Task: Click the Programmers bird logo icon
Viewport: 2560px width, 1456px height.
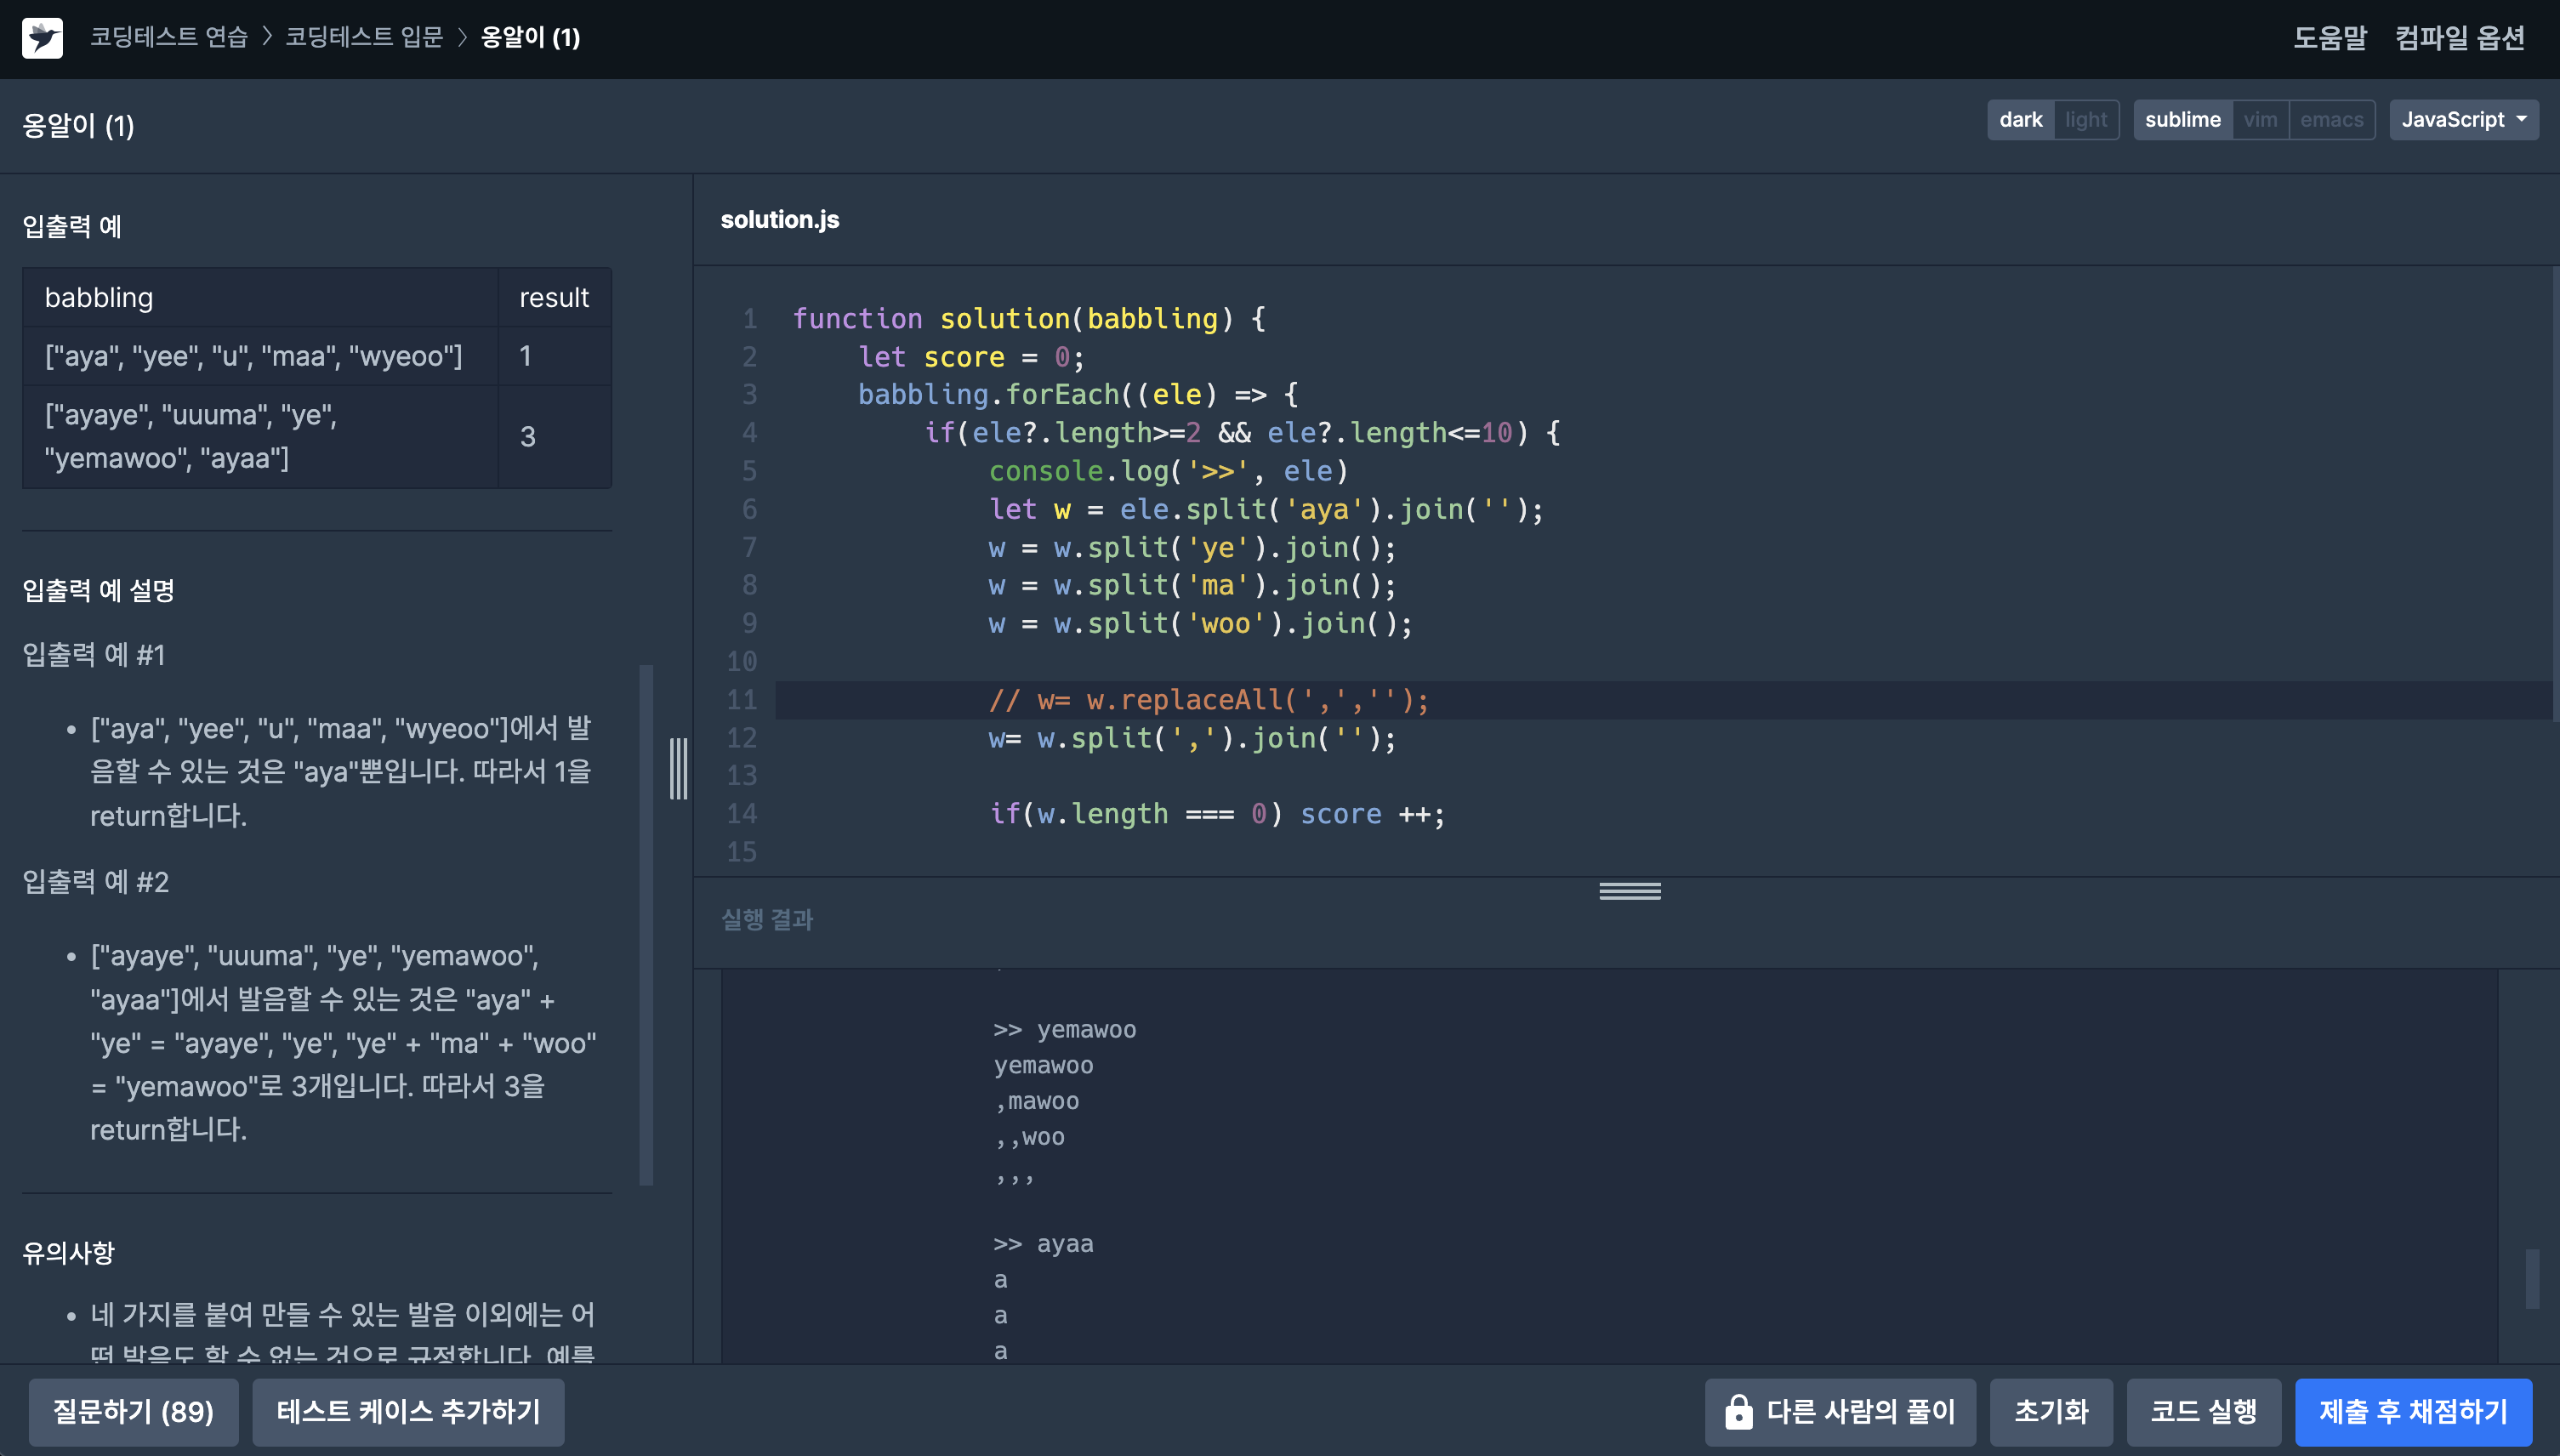Action: [42, 38]
